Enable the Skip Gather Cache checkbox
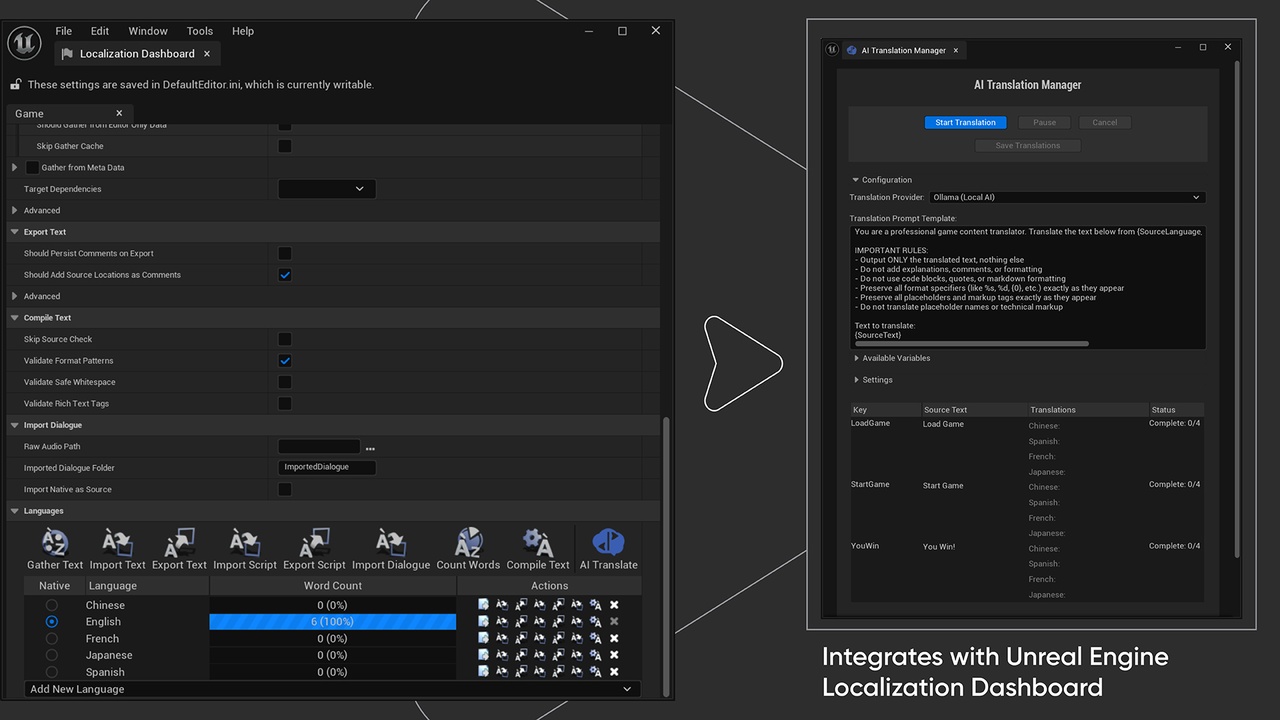Screen dimensions: 1280x720 pos(285,145)
